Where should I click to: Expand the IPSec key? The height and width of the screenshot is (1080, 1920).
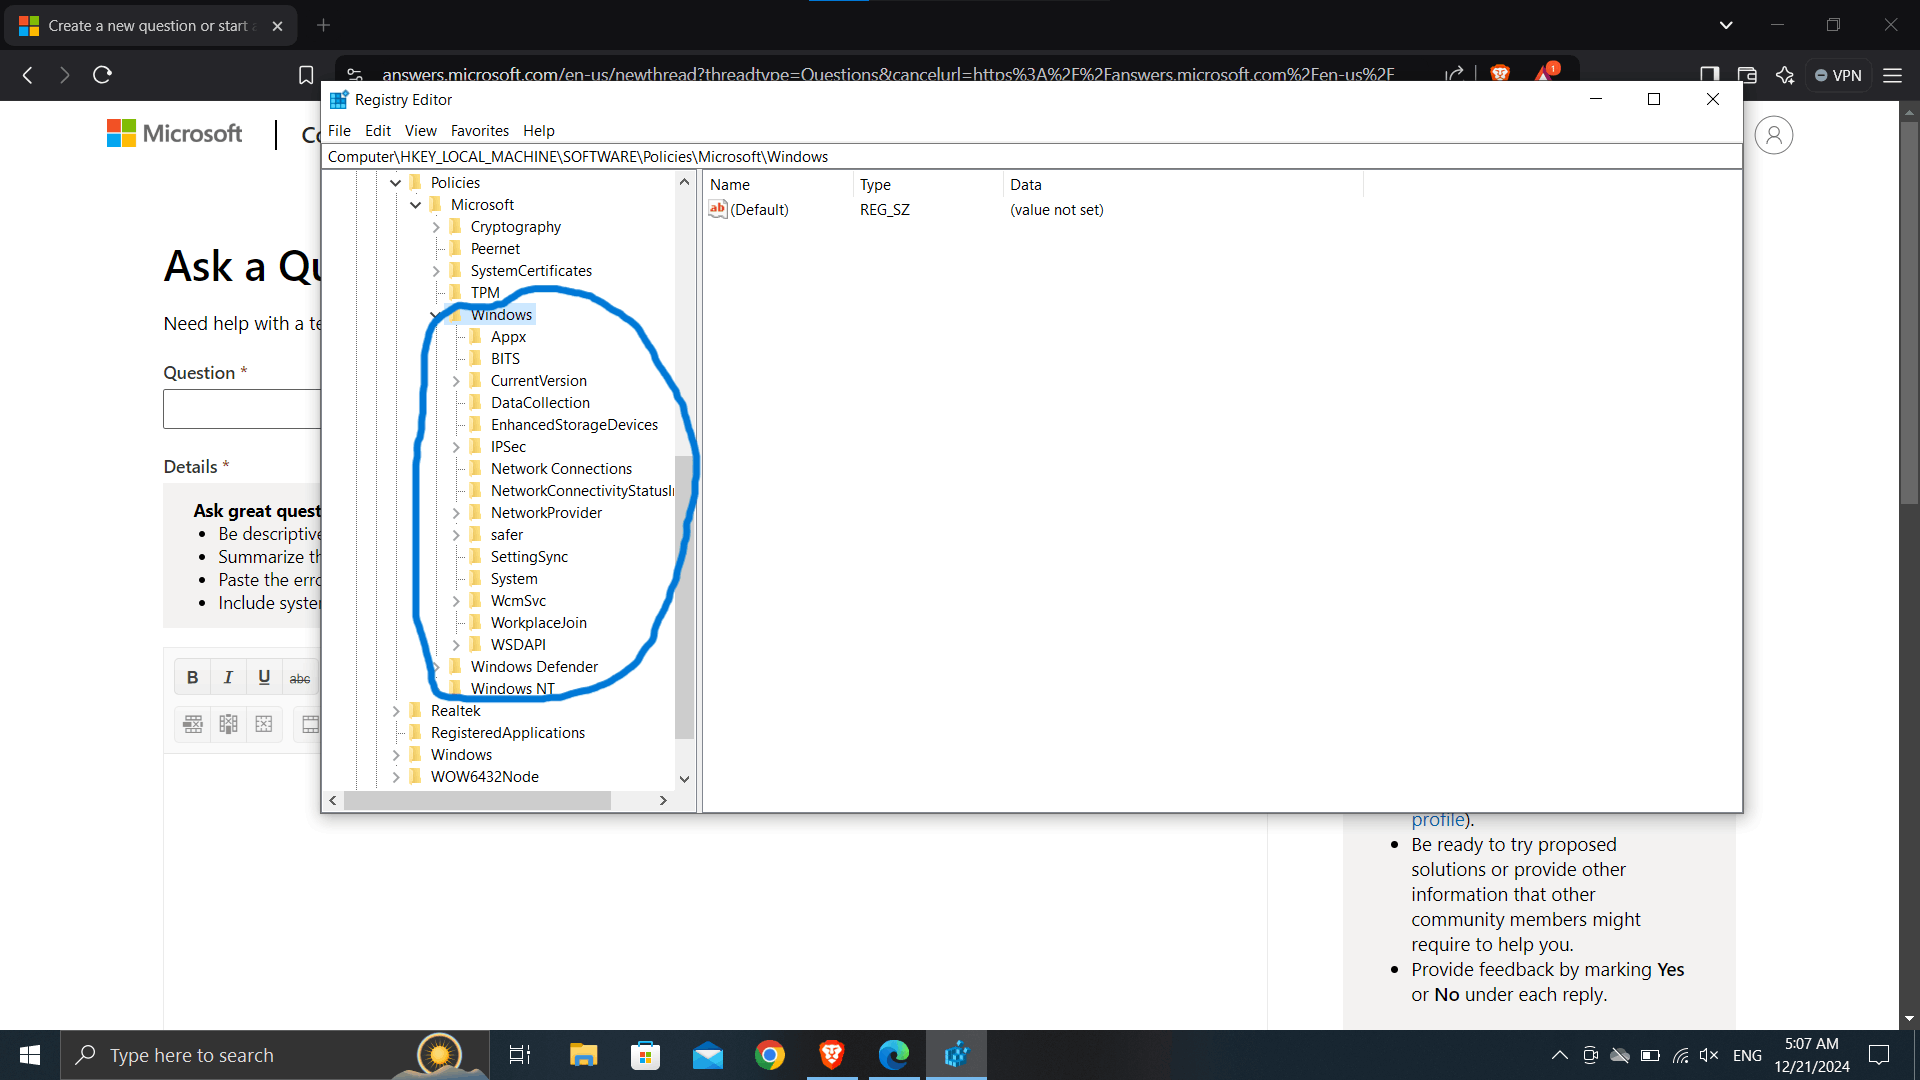coord(456,447)
